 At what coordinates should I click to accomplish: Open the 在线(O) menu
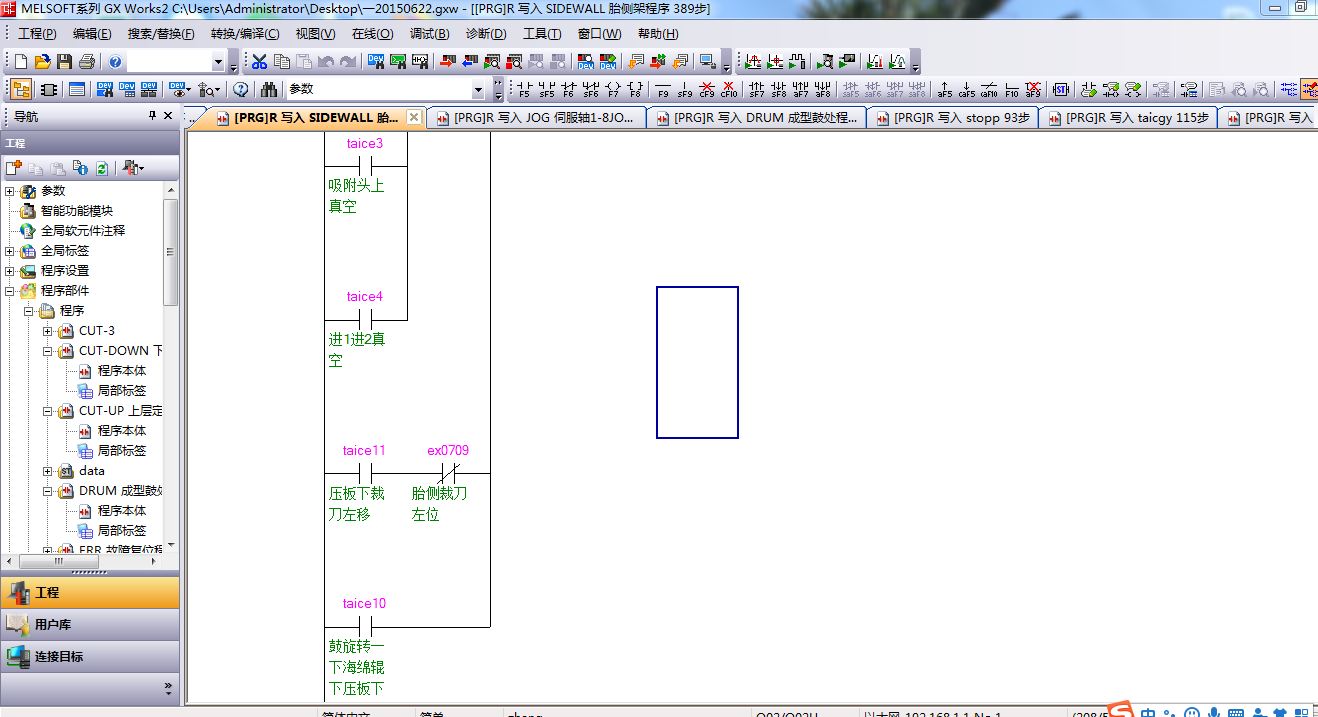click(x=372, y=34)
